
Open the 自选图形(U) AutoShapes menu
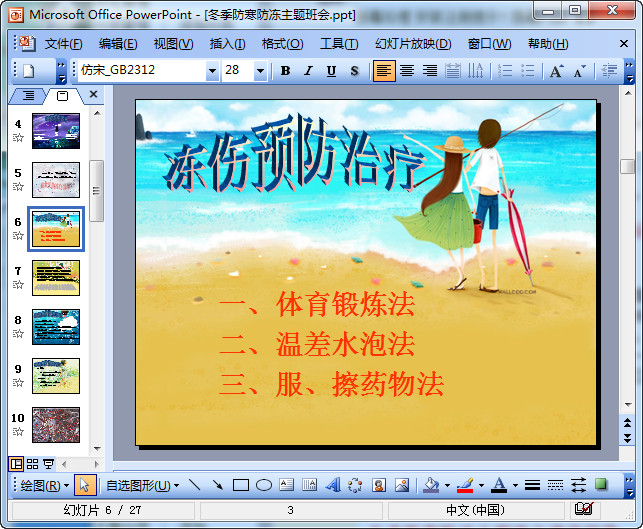click(142, 486)
